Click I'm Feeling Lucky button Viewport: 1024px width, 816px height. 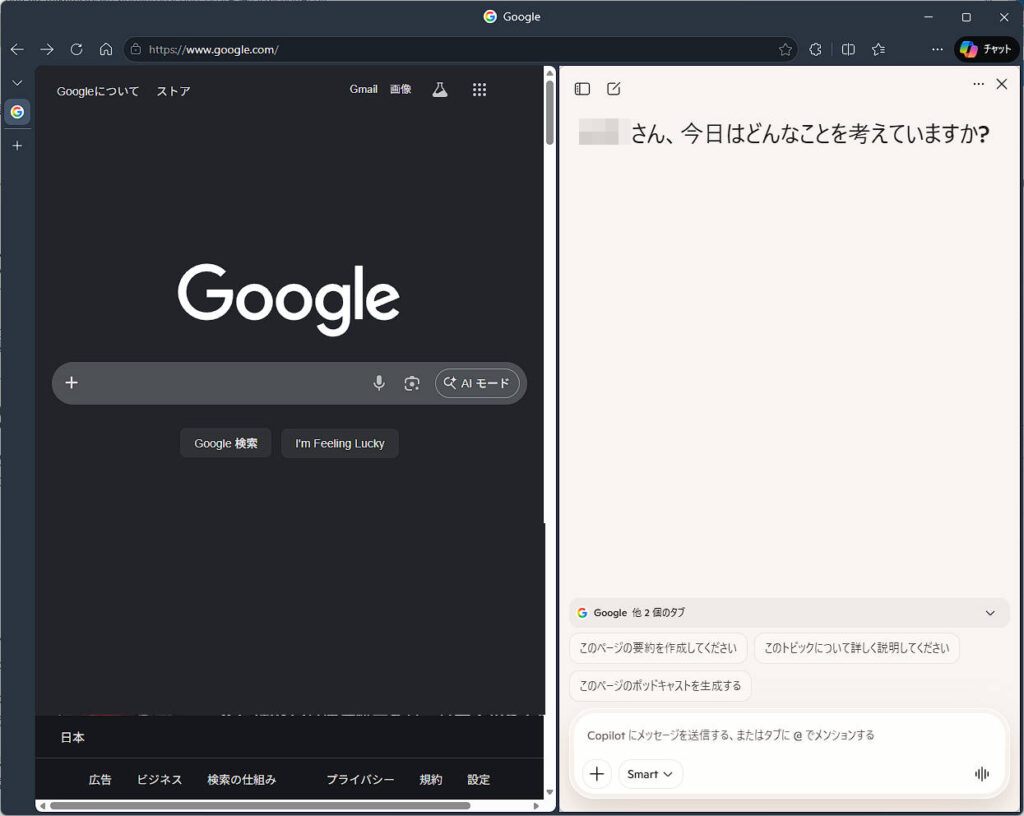click(x=340, y=443)
